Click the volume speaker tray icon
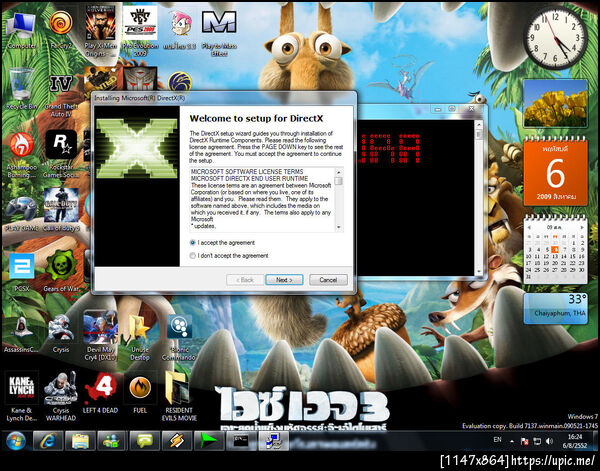Image resolution: width=600 pixels, height=471 pixels. [549, 441]
